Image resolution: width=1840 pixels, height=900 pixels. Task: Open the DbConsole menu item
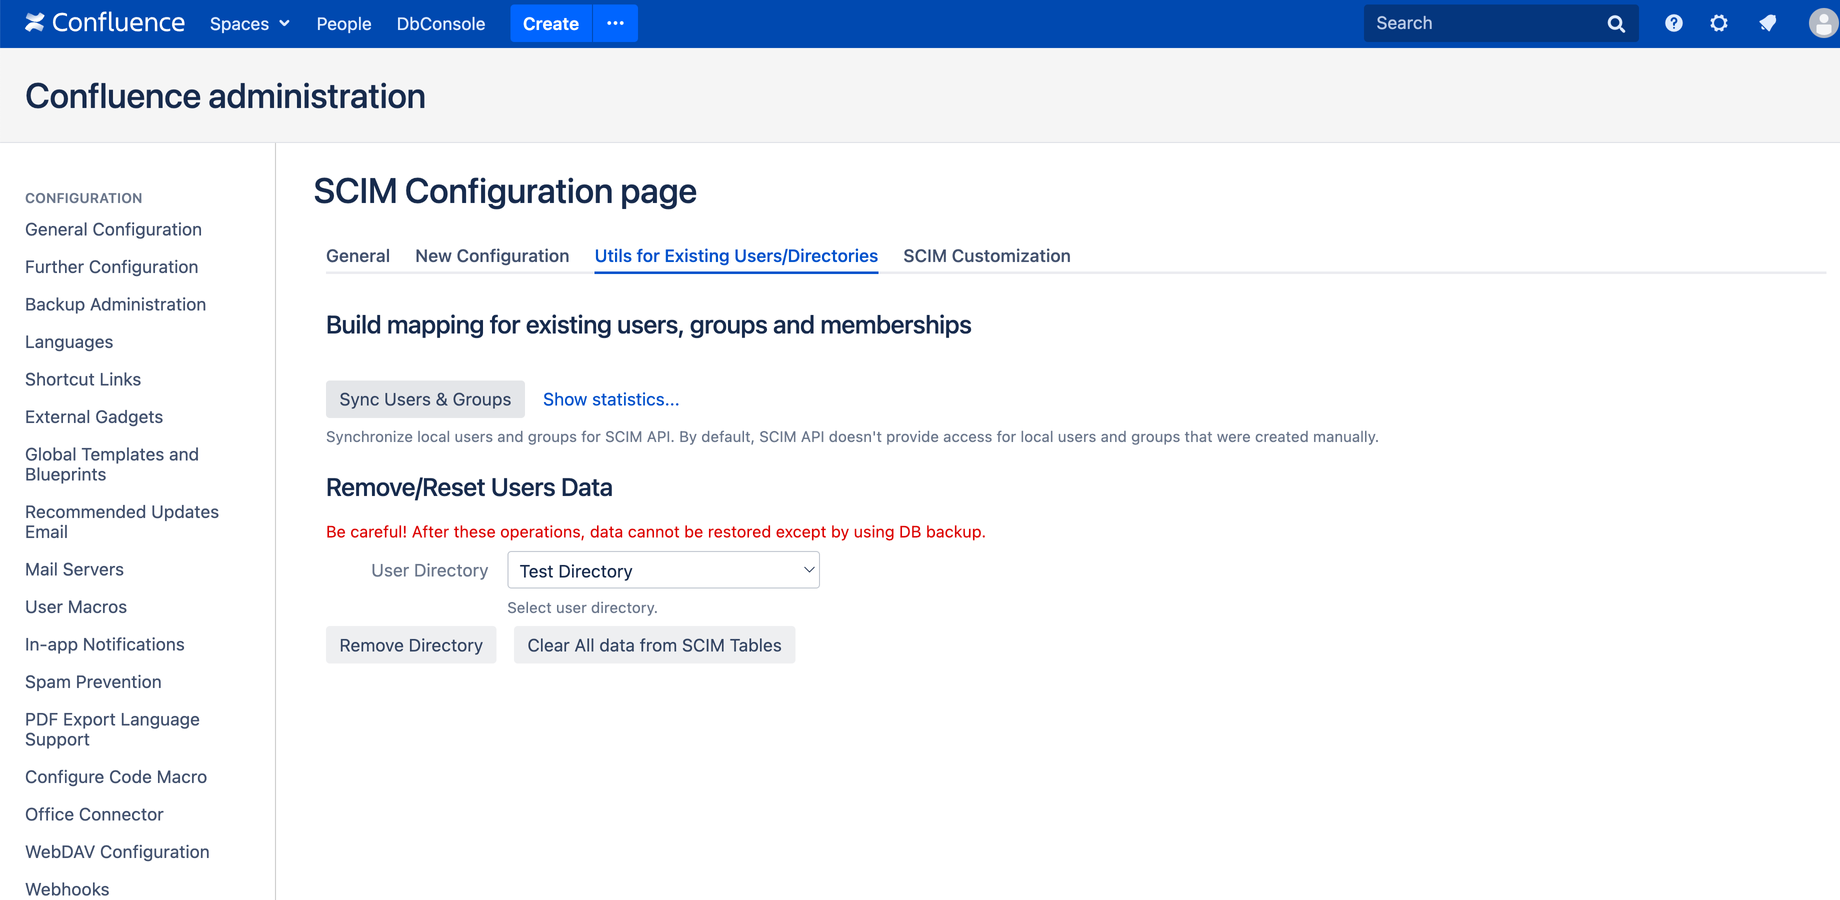pyautogui.click(x=441, y=23)
